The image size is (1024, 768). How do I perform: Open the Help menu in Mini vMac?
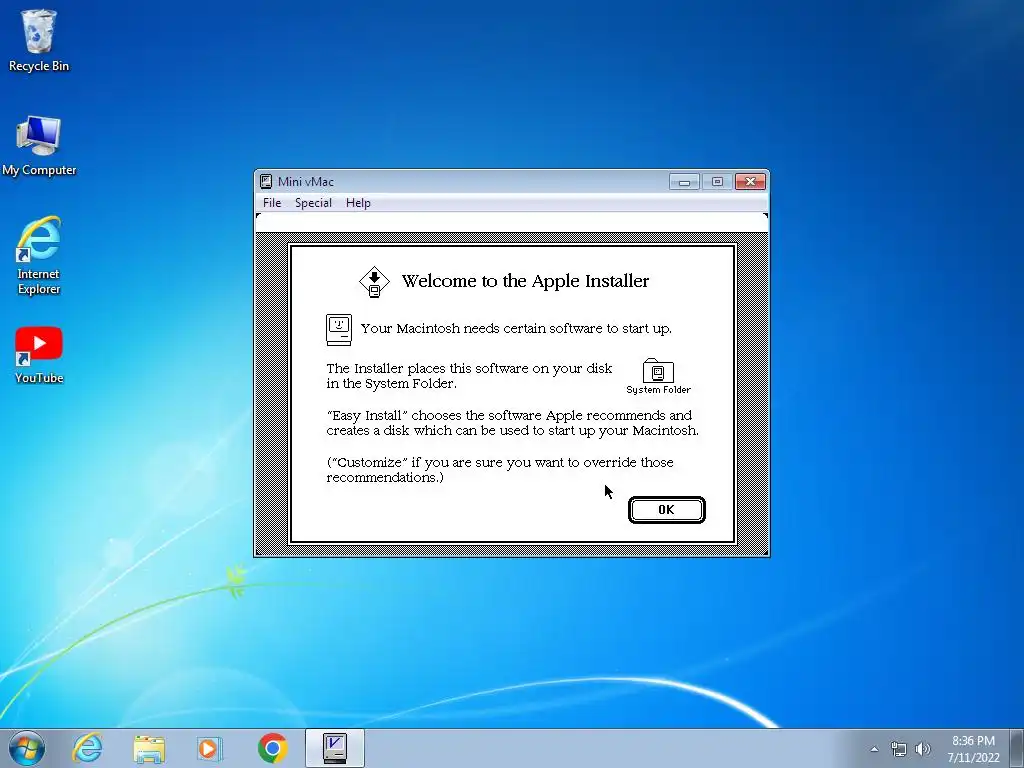[358, 203]
